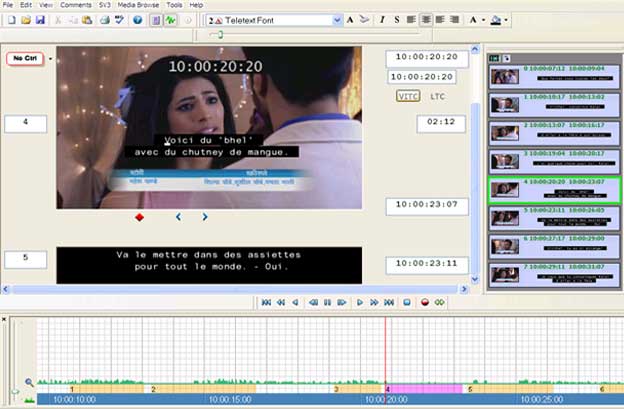Viewport: 624px width, 409px height.
Task: Jump to start with skip-to-first button
Action: coord(265,301)
